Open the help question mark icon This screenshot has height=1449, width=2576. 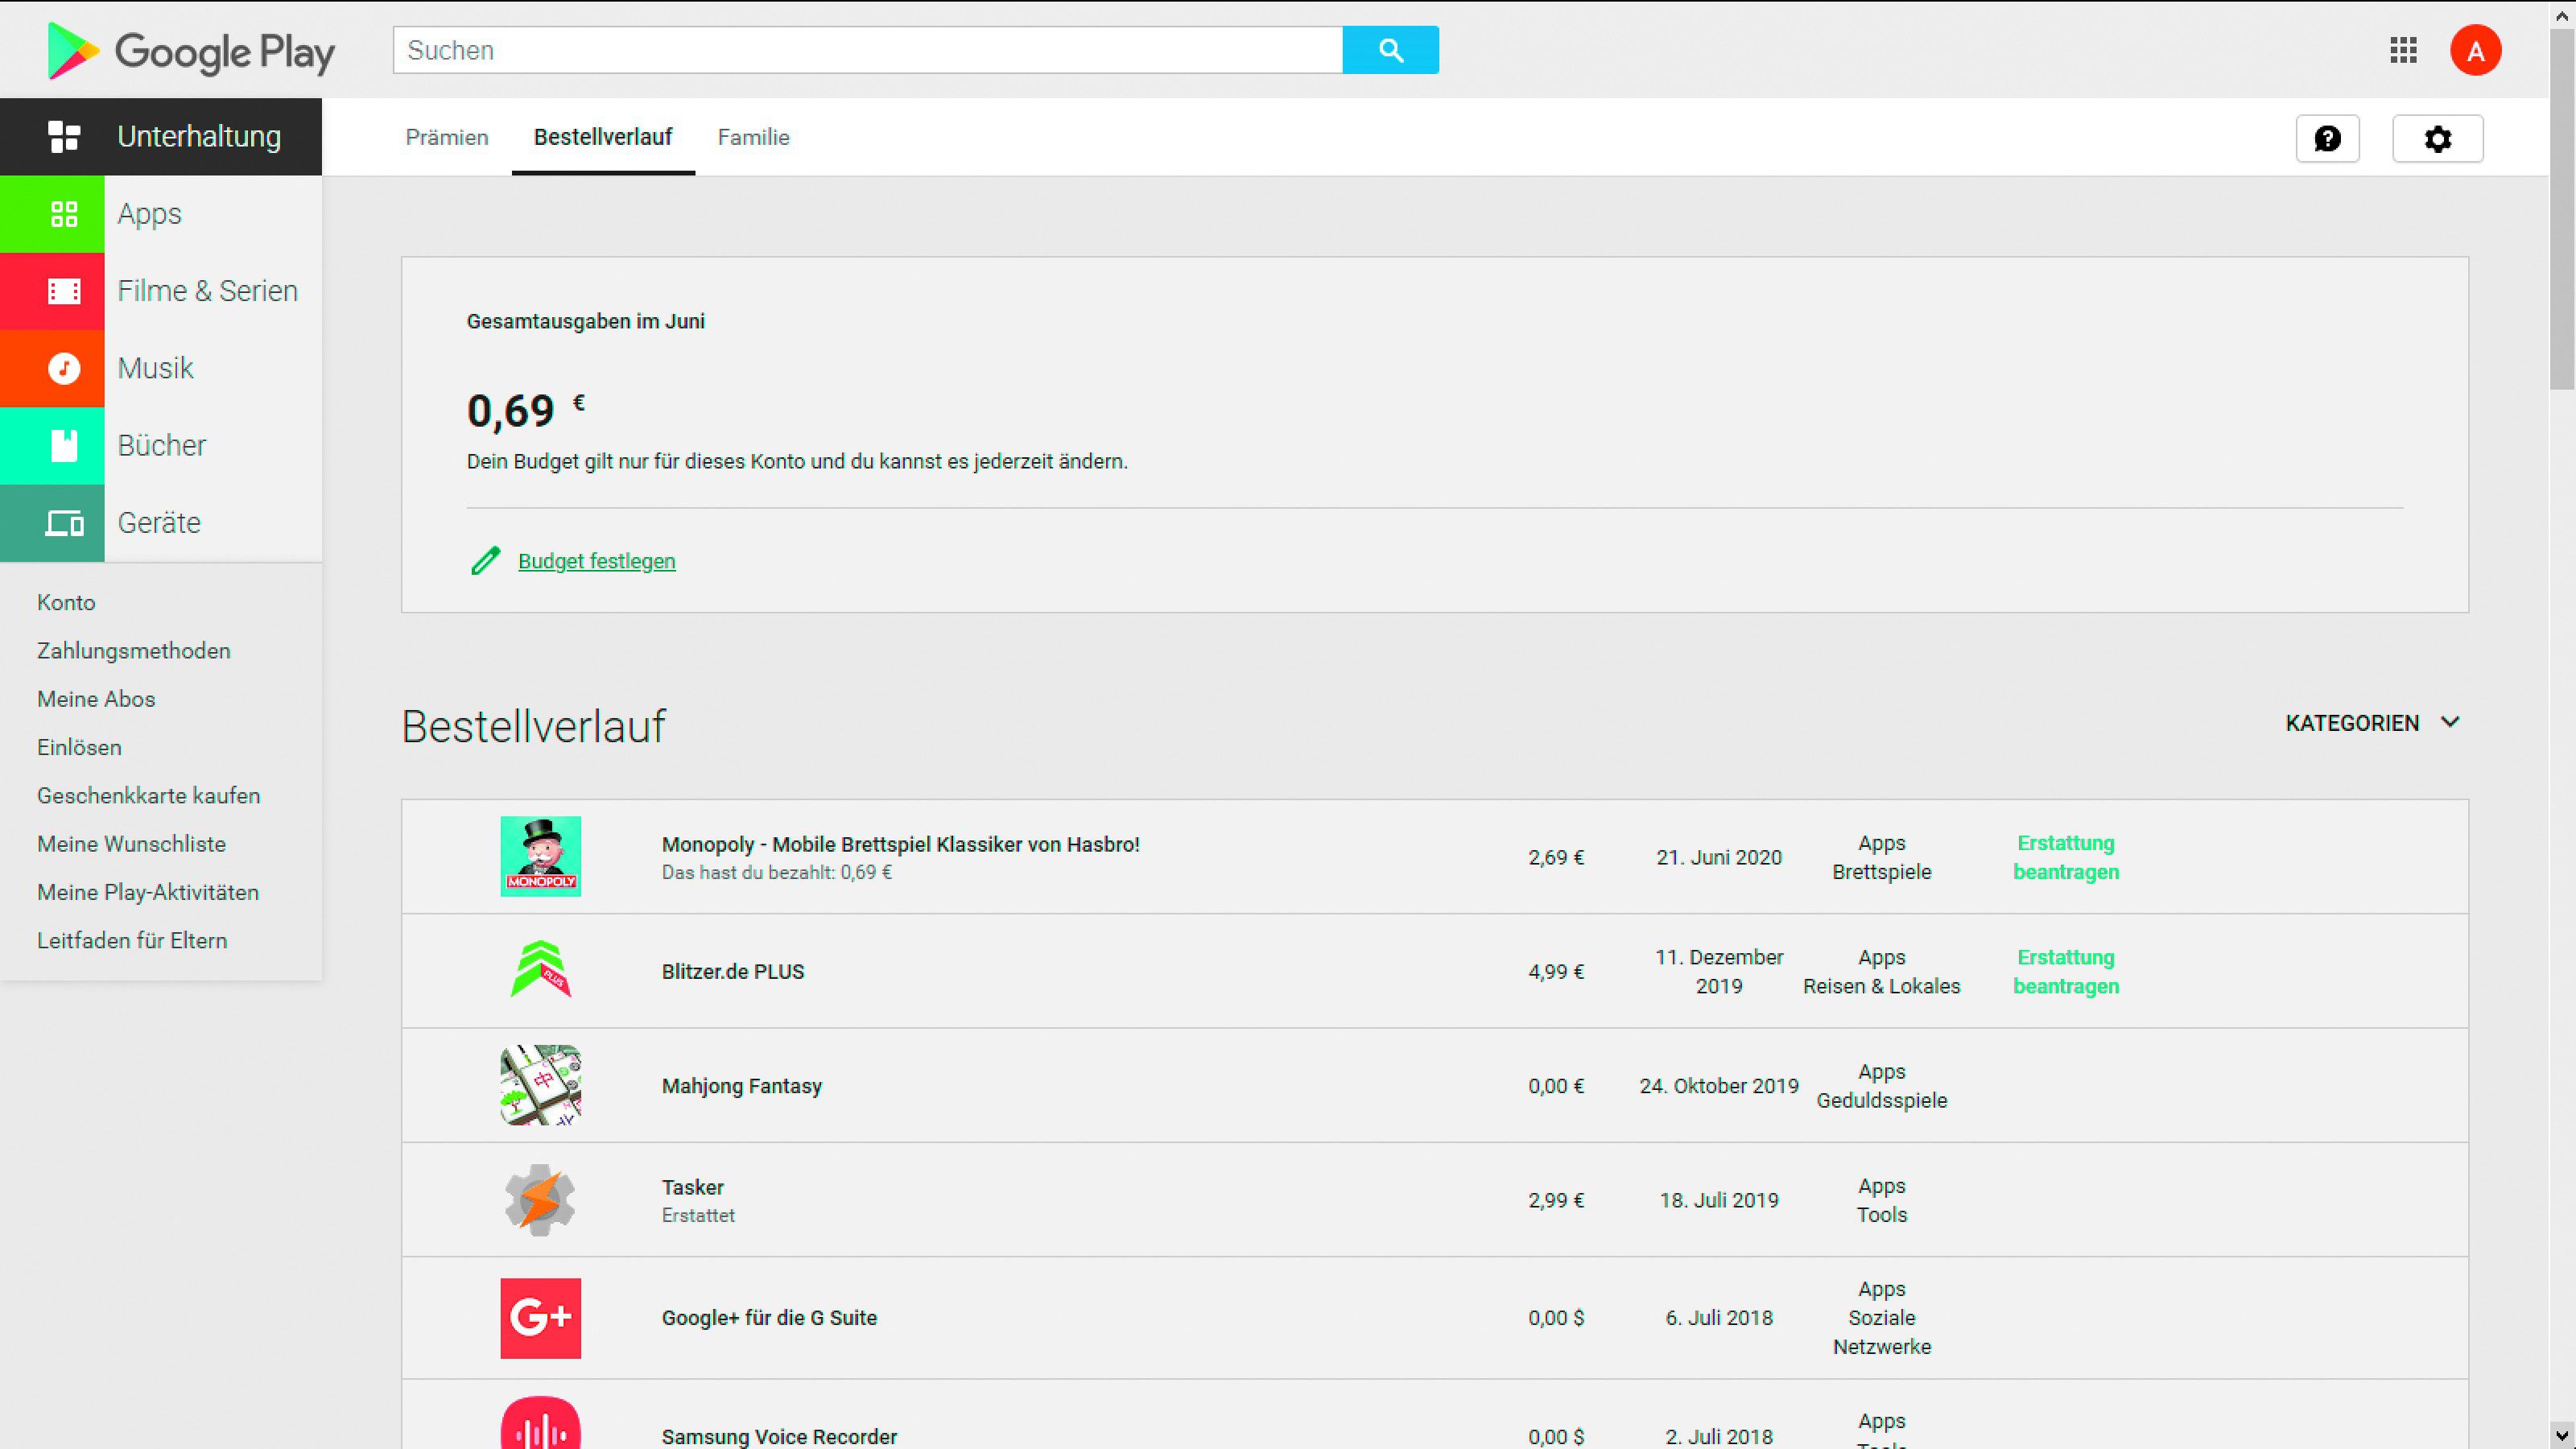2328,138
